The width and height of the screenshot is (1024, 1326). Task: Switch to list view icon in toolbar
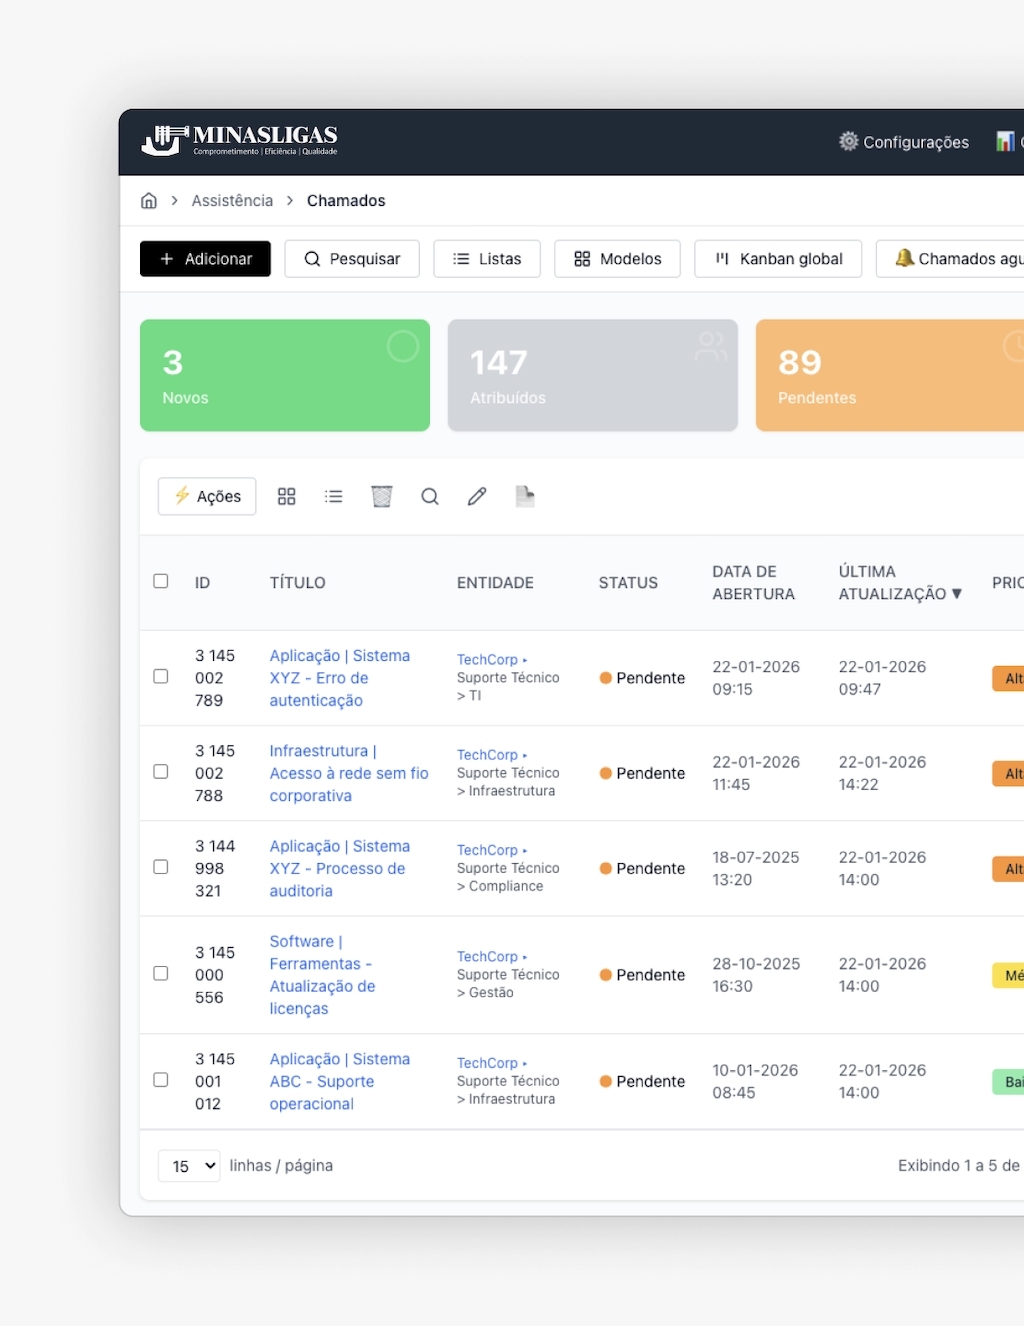[x=334, y=497]
